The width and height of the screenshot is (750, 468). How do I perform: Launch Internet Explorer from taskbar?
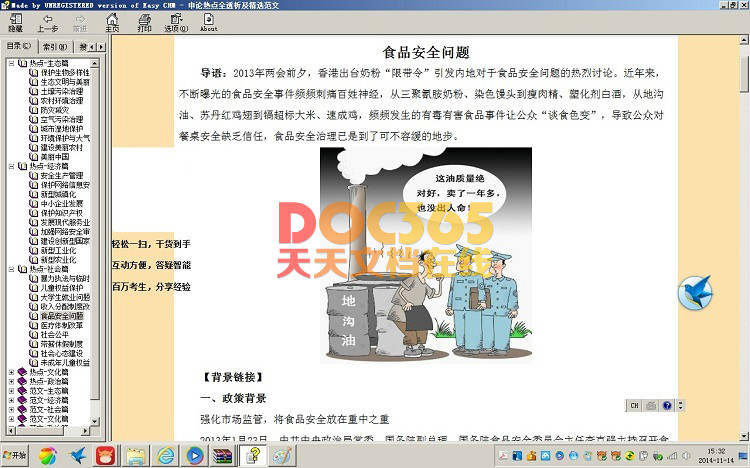[165, 456]
